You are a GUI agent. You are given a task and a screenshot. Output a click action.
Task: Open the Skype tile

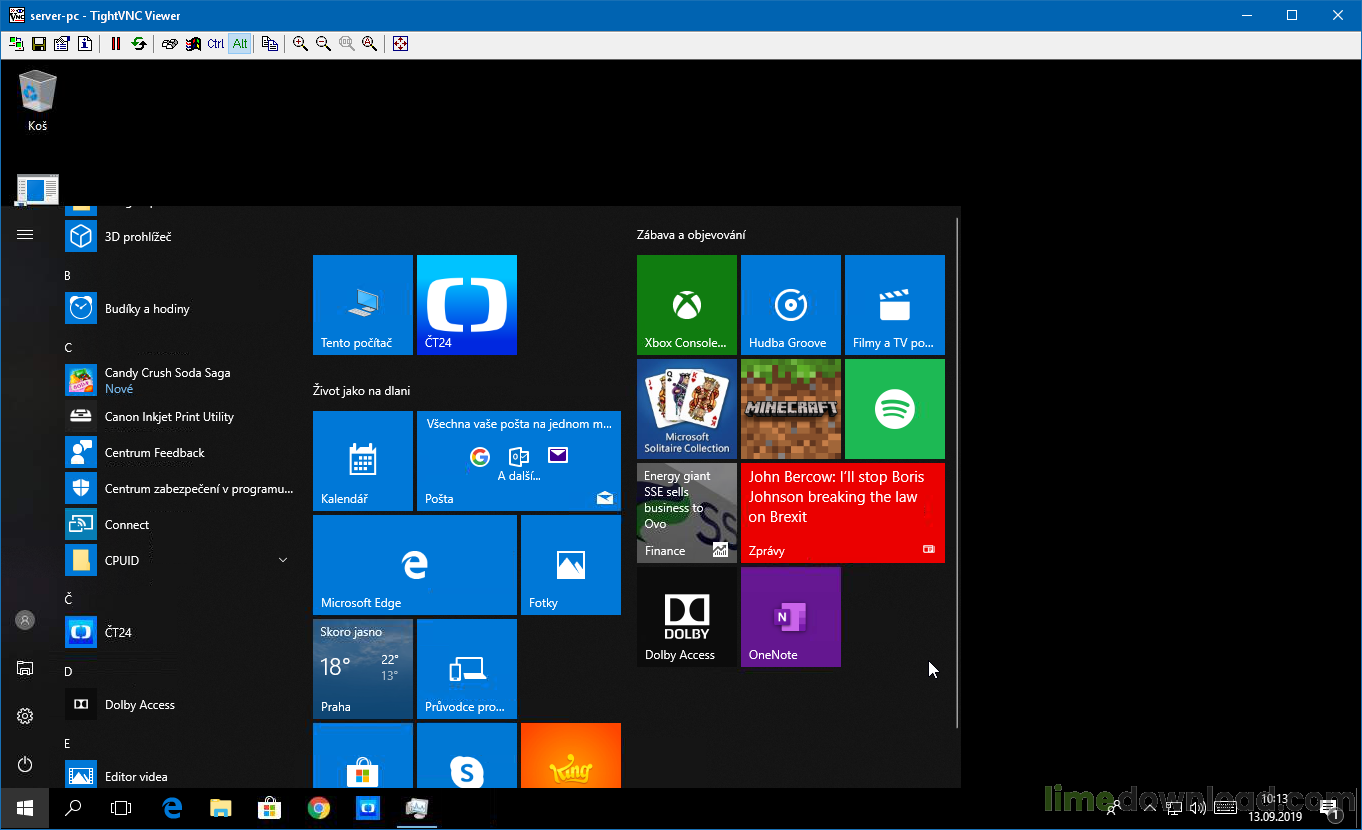(467, 756)
